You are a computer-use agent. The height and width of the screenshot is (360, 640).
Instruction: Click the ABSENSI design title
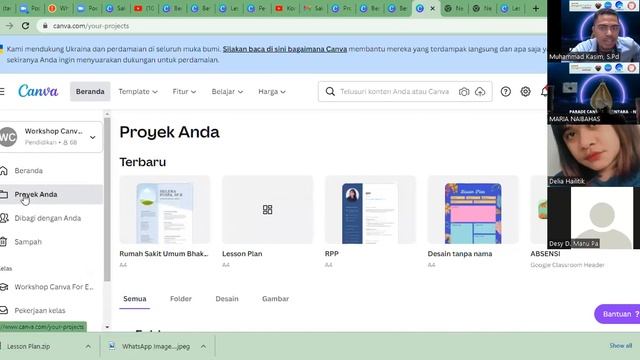[545, 253]
